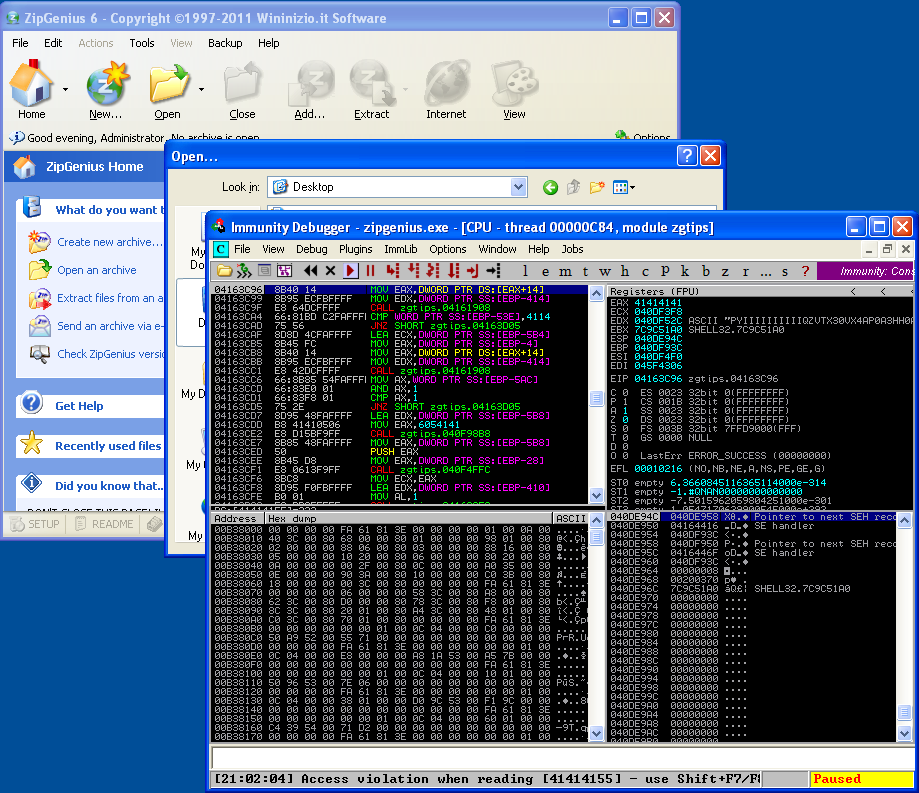Click the Step into icon in debugger toolbar
This screenshot has width=919, height=793.
[x=393, y=271]
